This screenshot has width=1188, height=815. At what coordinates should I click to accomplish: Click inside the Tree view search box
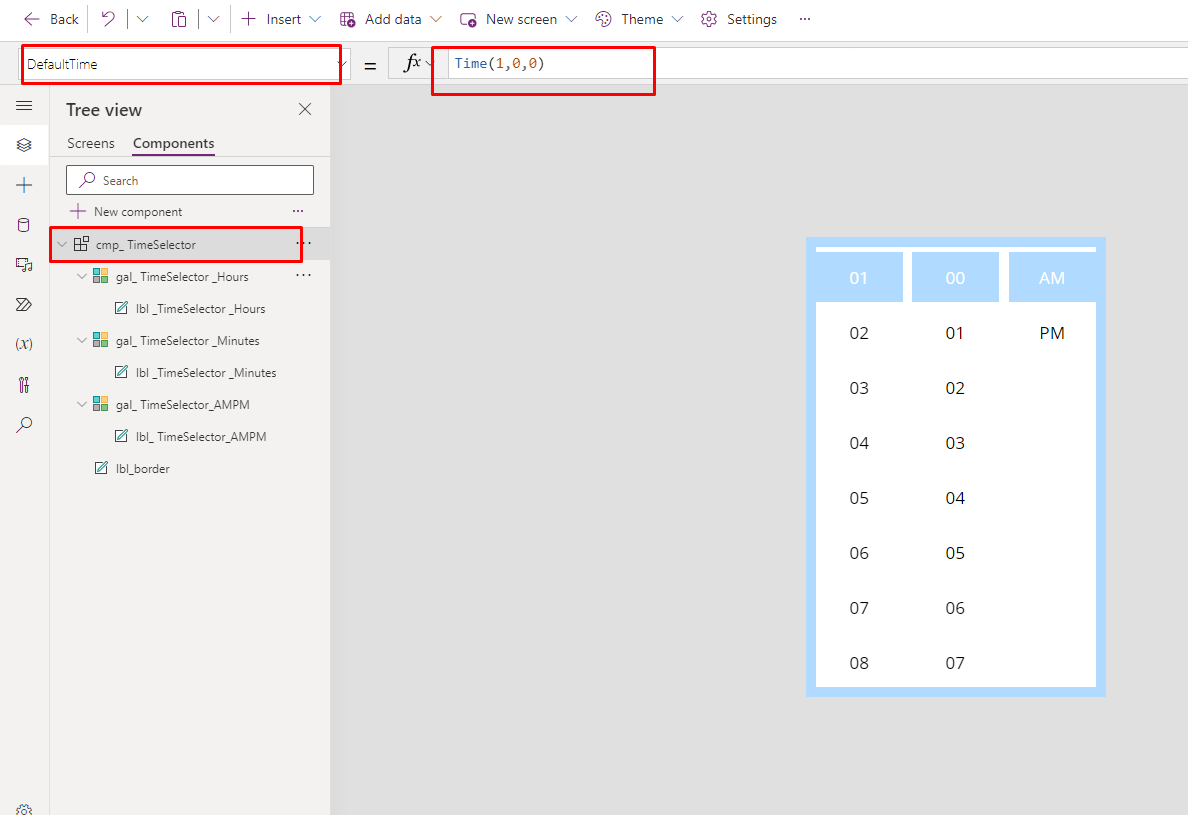[x=190, y=180]
